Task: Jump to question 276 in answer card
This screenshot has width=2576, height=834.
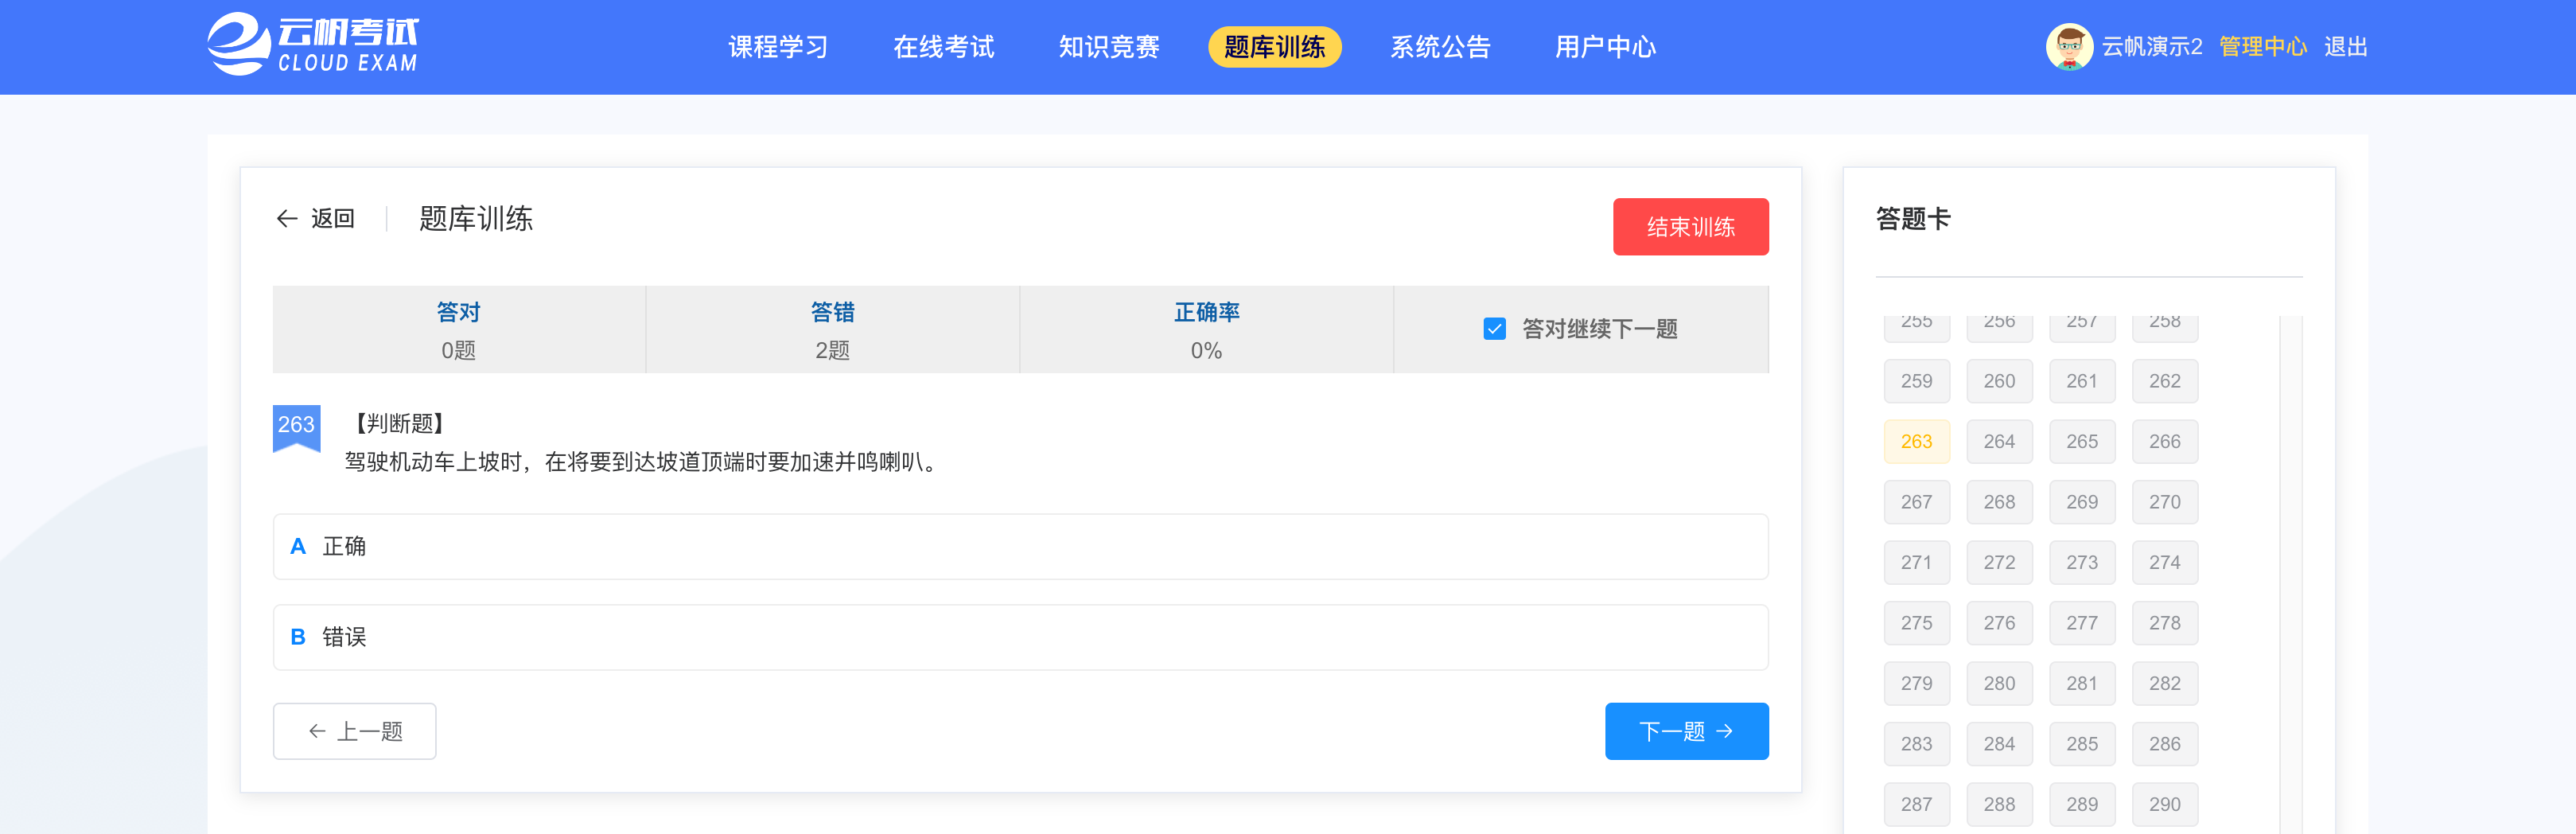Action: 1999,623
